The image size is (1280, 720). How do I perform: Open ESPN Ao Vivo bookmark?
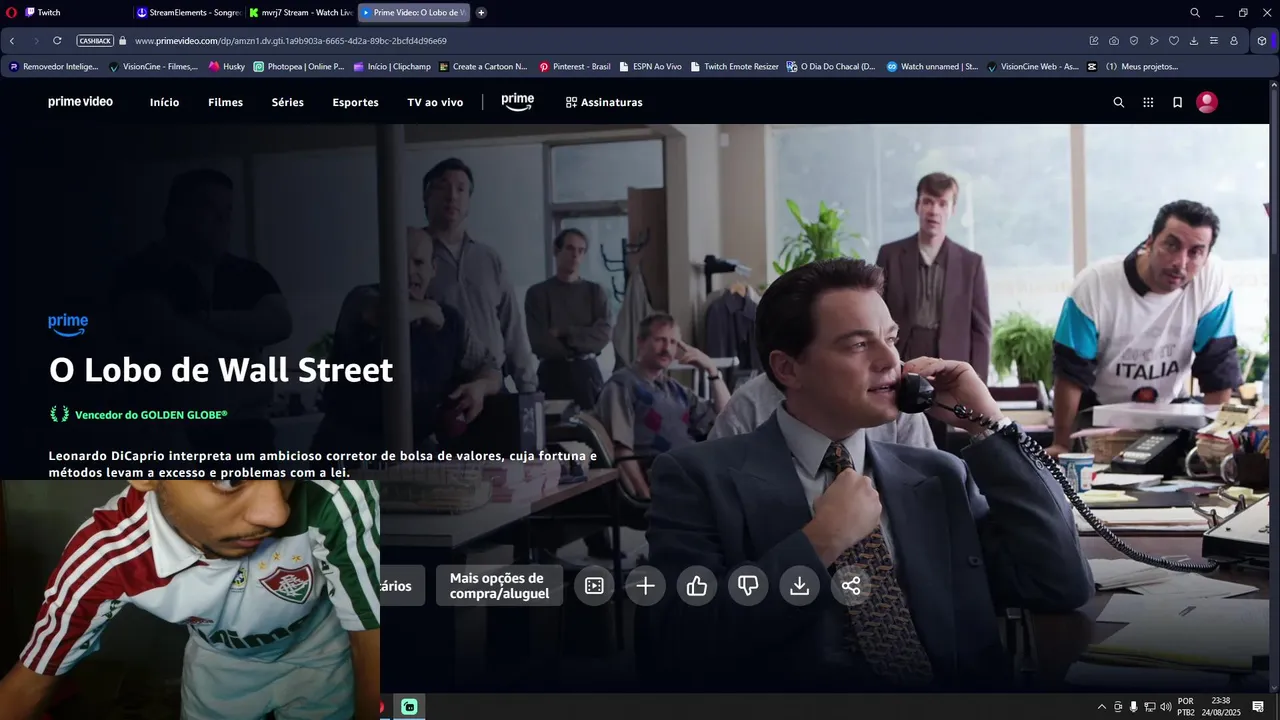tap(650, 67)
